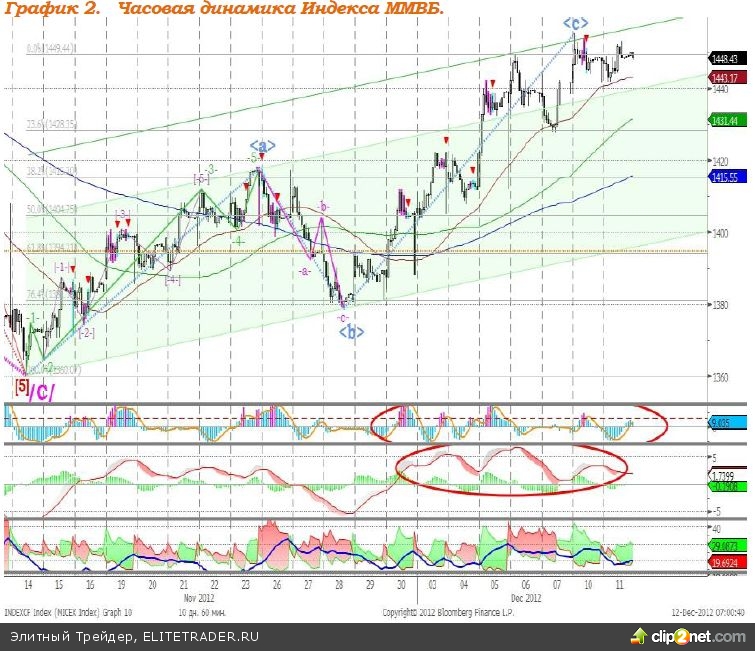Select the 1431.44 green price tag
Screen dimensions: 755x651
tap(724, 120)
